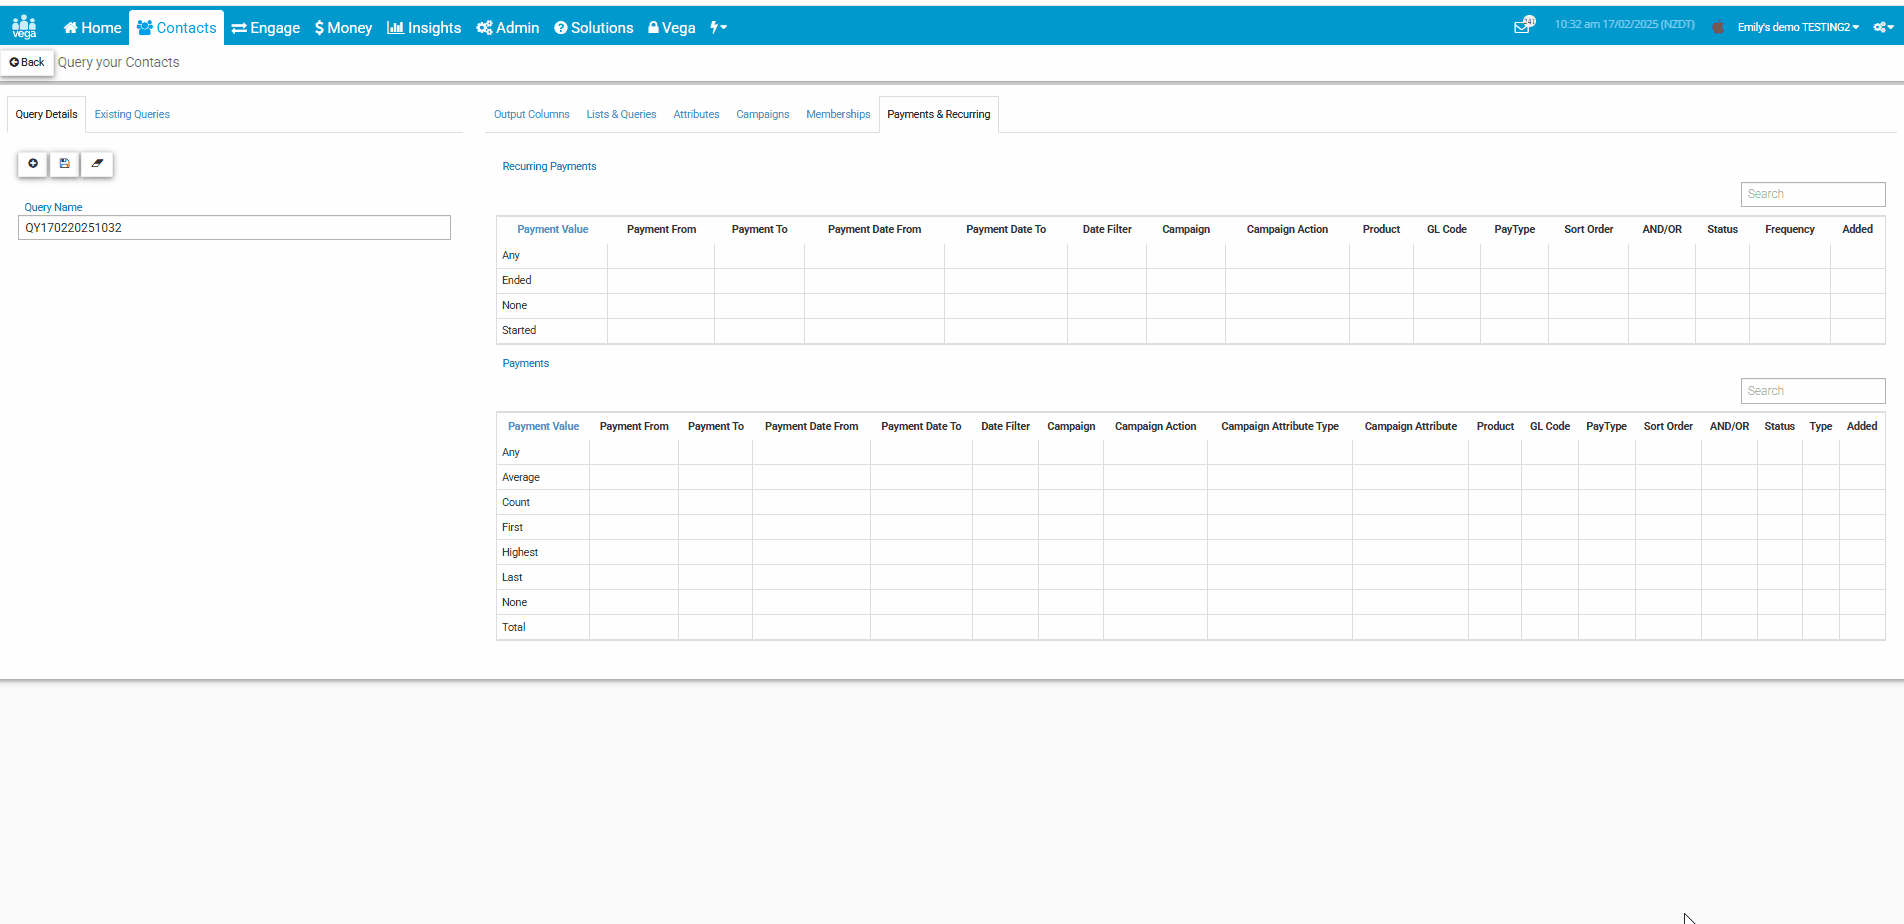Select Highest row in Payments table
Viewport: 1904px width, 924px height.
click(1190, 553)
